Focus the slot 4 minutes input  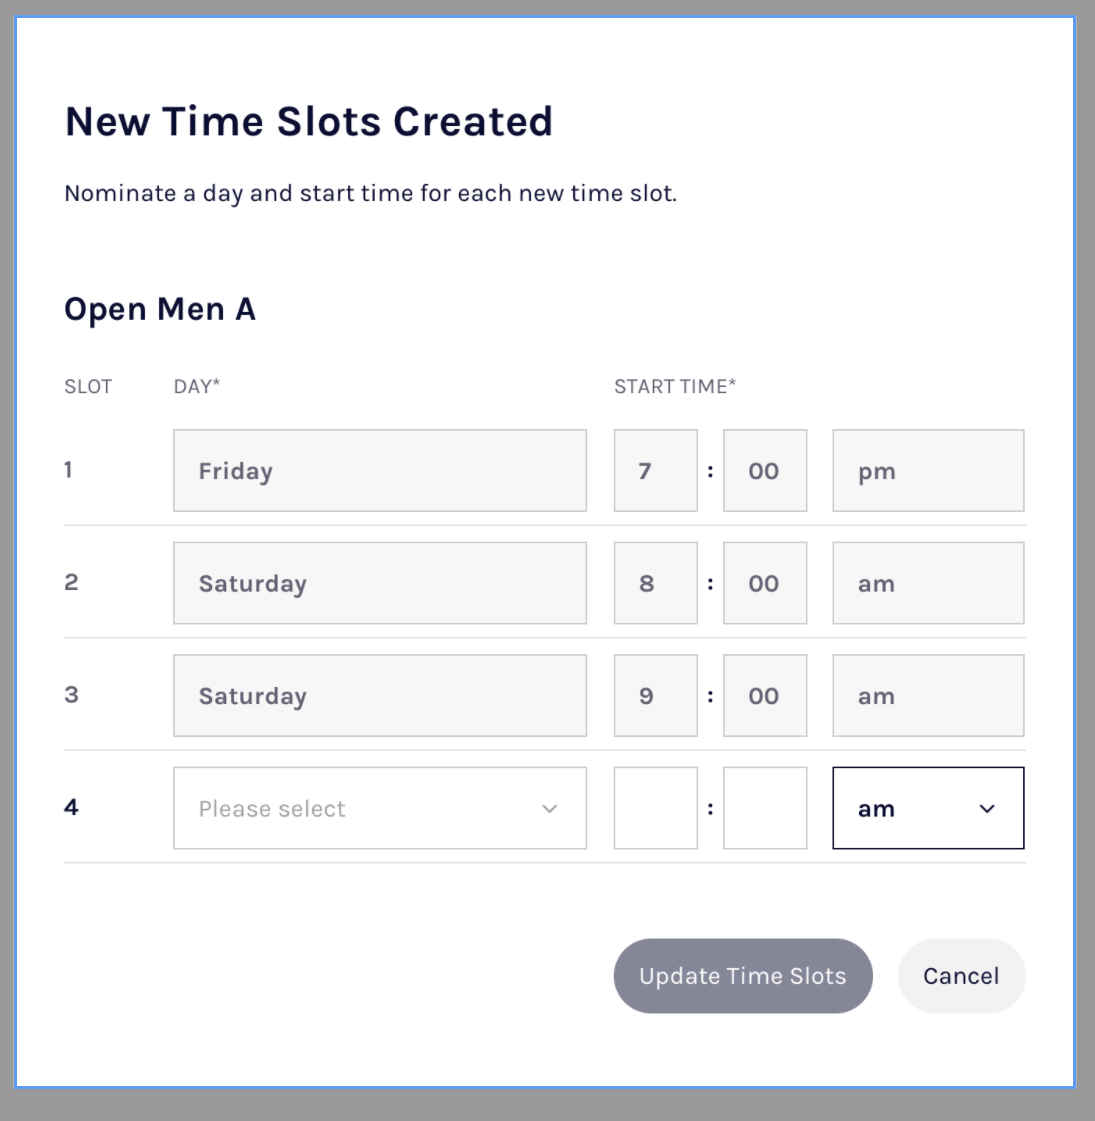[x=765, y=808]
